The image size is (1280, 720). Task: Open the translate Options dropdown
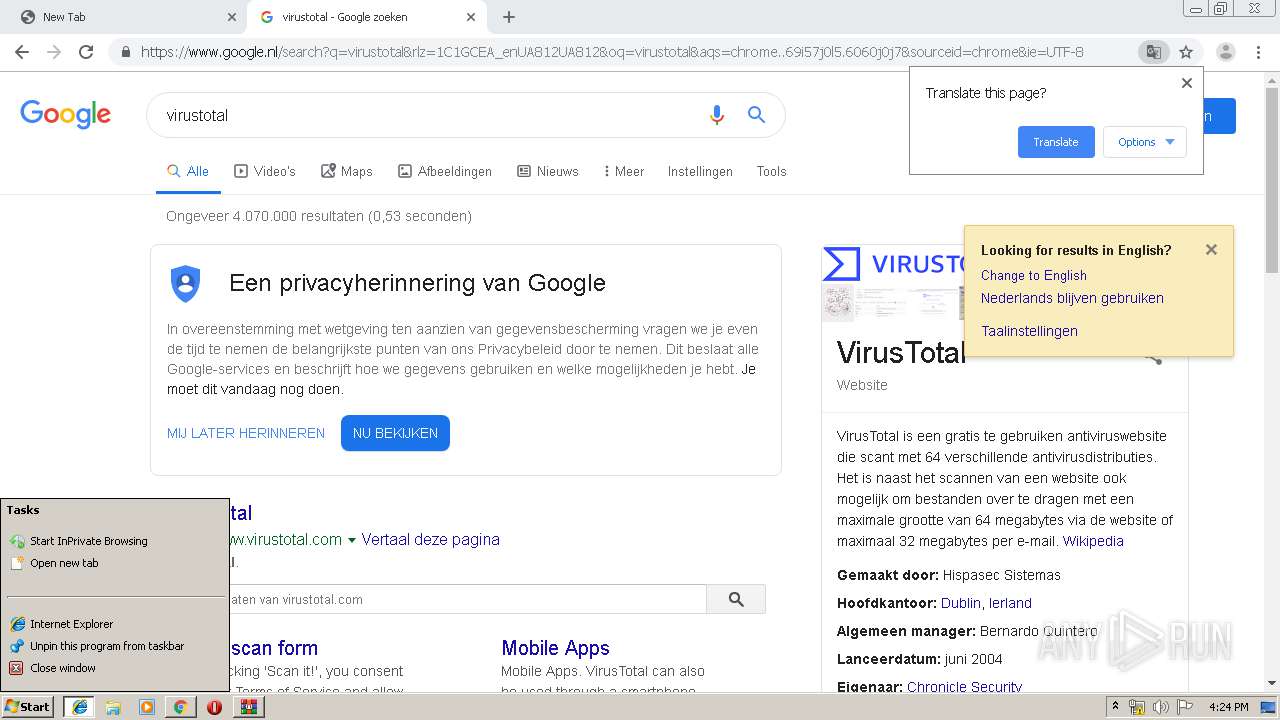(x=1145, y=142)
